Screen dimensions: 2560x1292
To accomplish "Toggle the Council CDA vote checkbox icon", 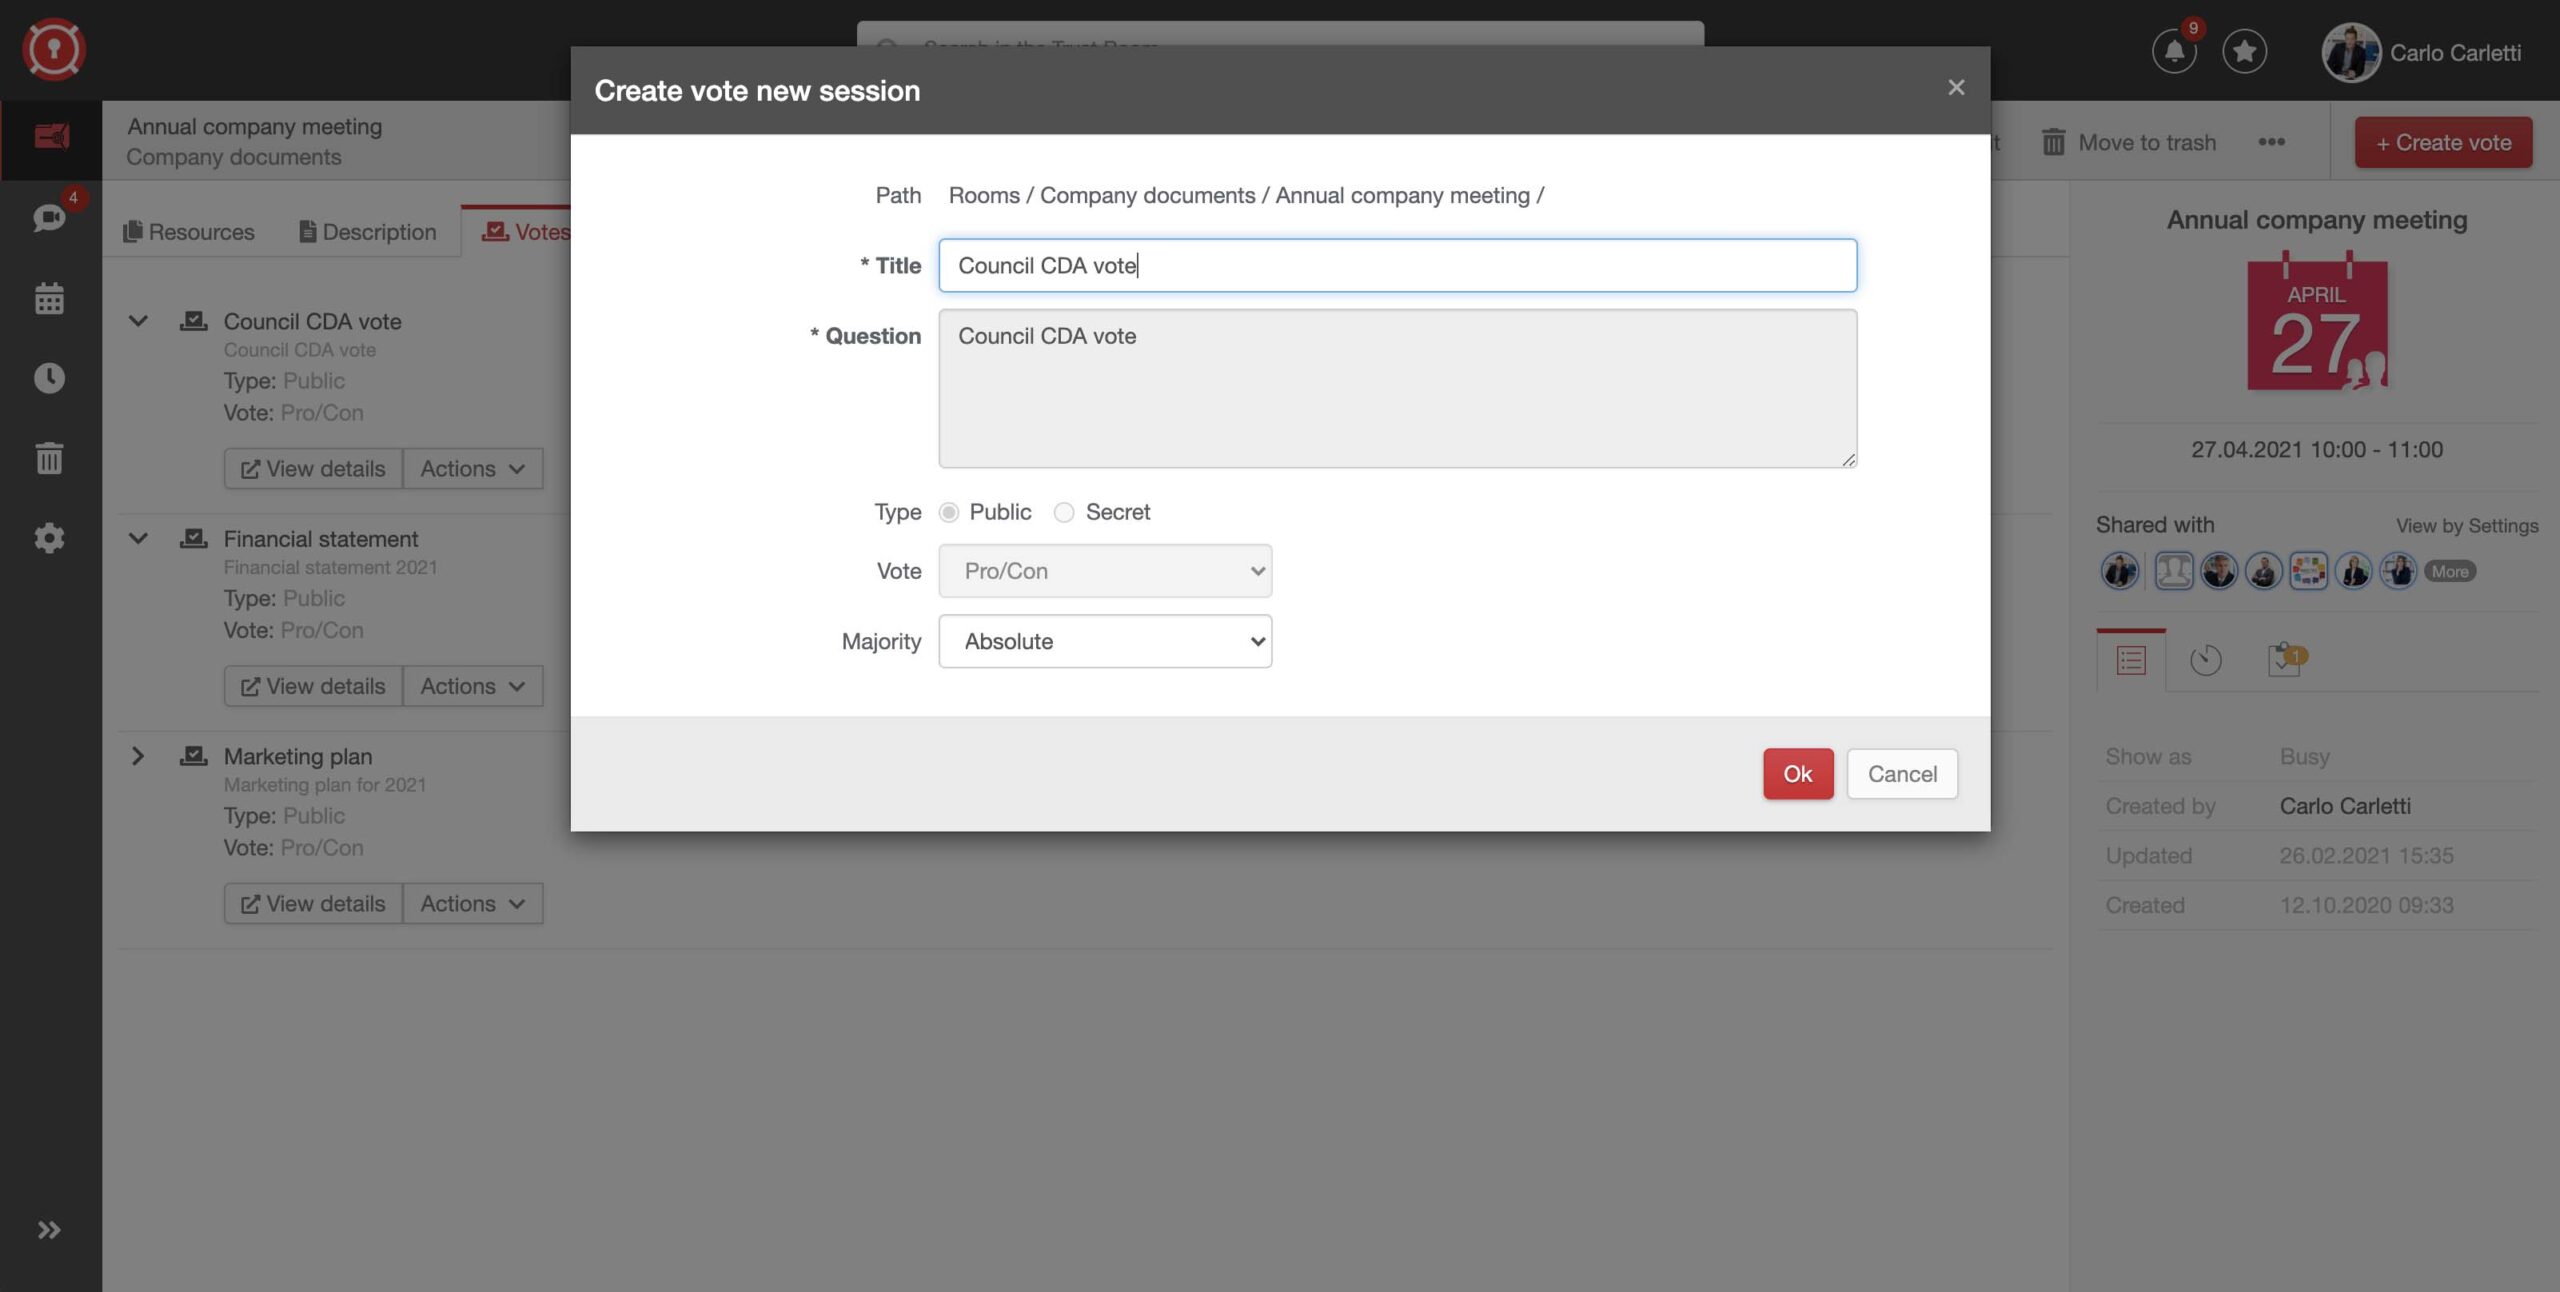I will click(x=192, y=320).
